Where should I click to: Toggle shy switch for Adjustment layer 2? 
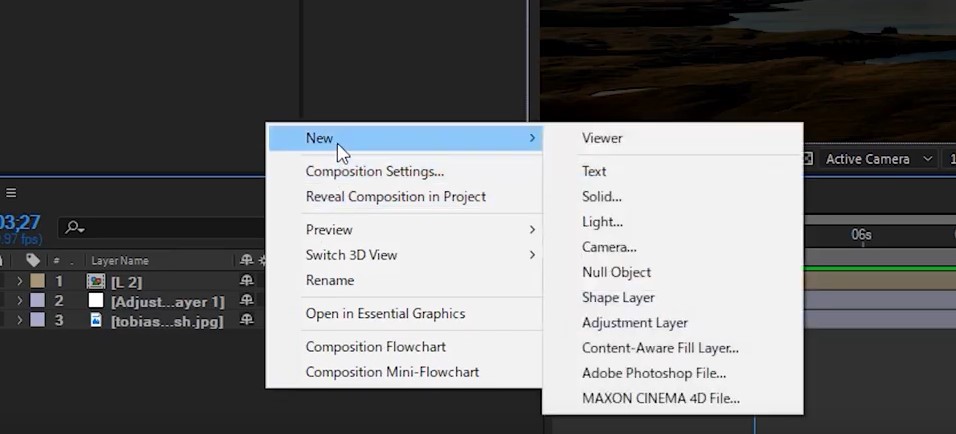pos(246,301)
